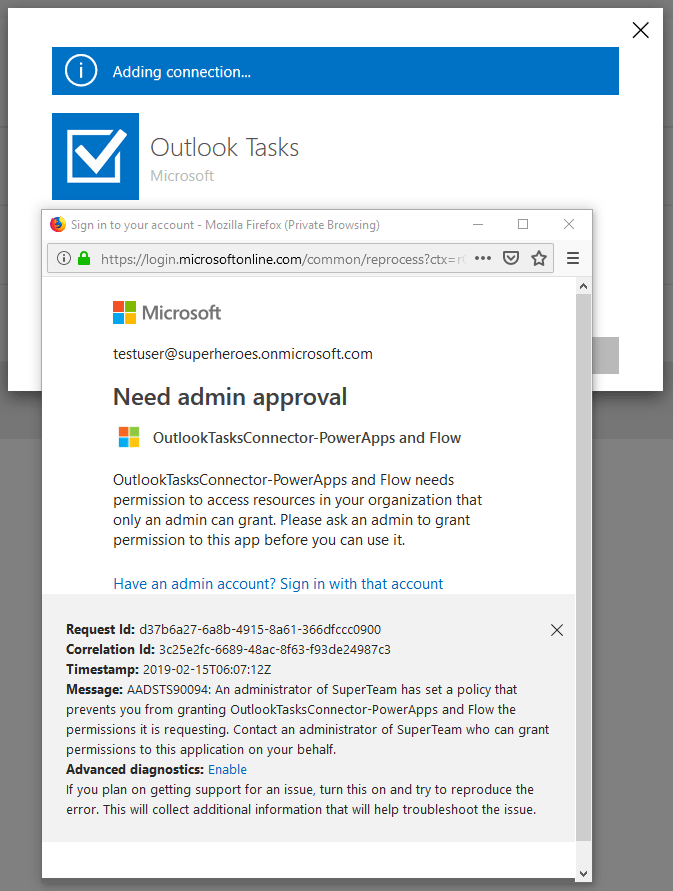Click scrollbar down arrow in Firefox window
Screen dimensions: 673x891
[583, 873]
